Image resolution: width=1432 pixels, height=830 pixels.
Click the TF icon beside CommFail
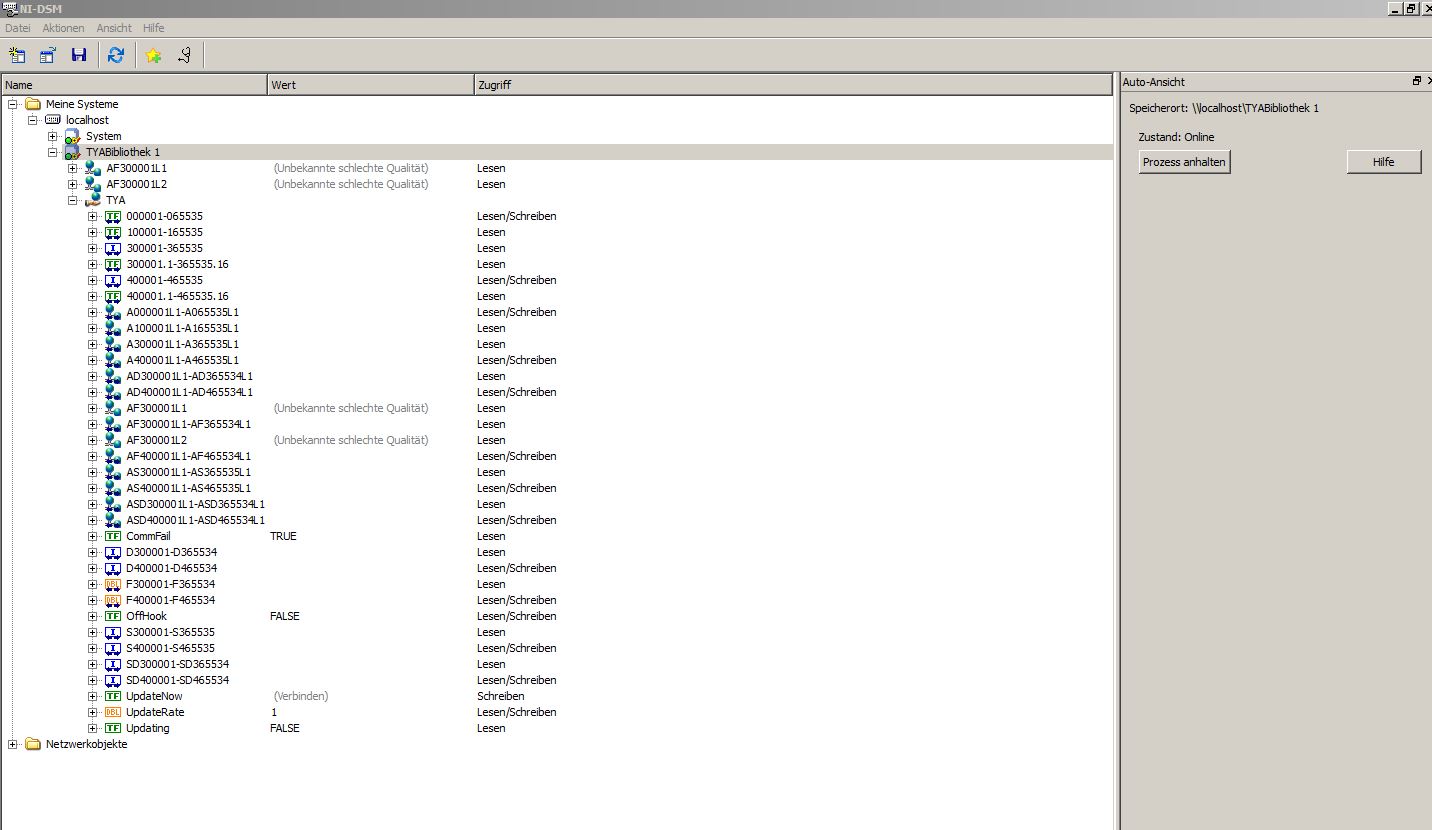(x=113, y=536)
